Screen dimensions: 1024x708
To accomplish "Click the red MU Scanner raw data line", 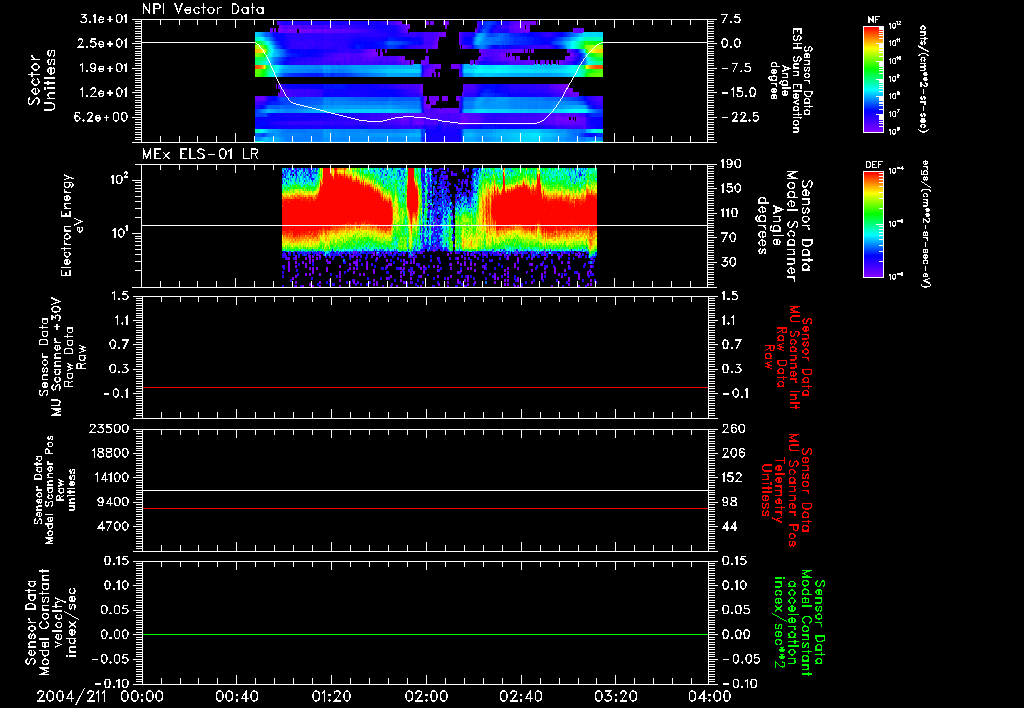I will coord(425,387).
